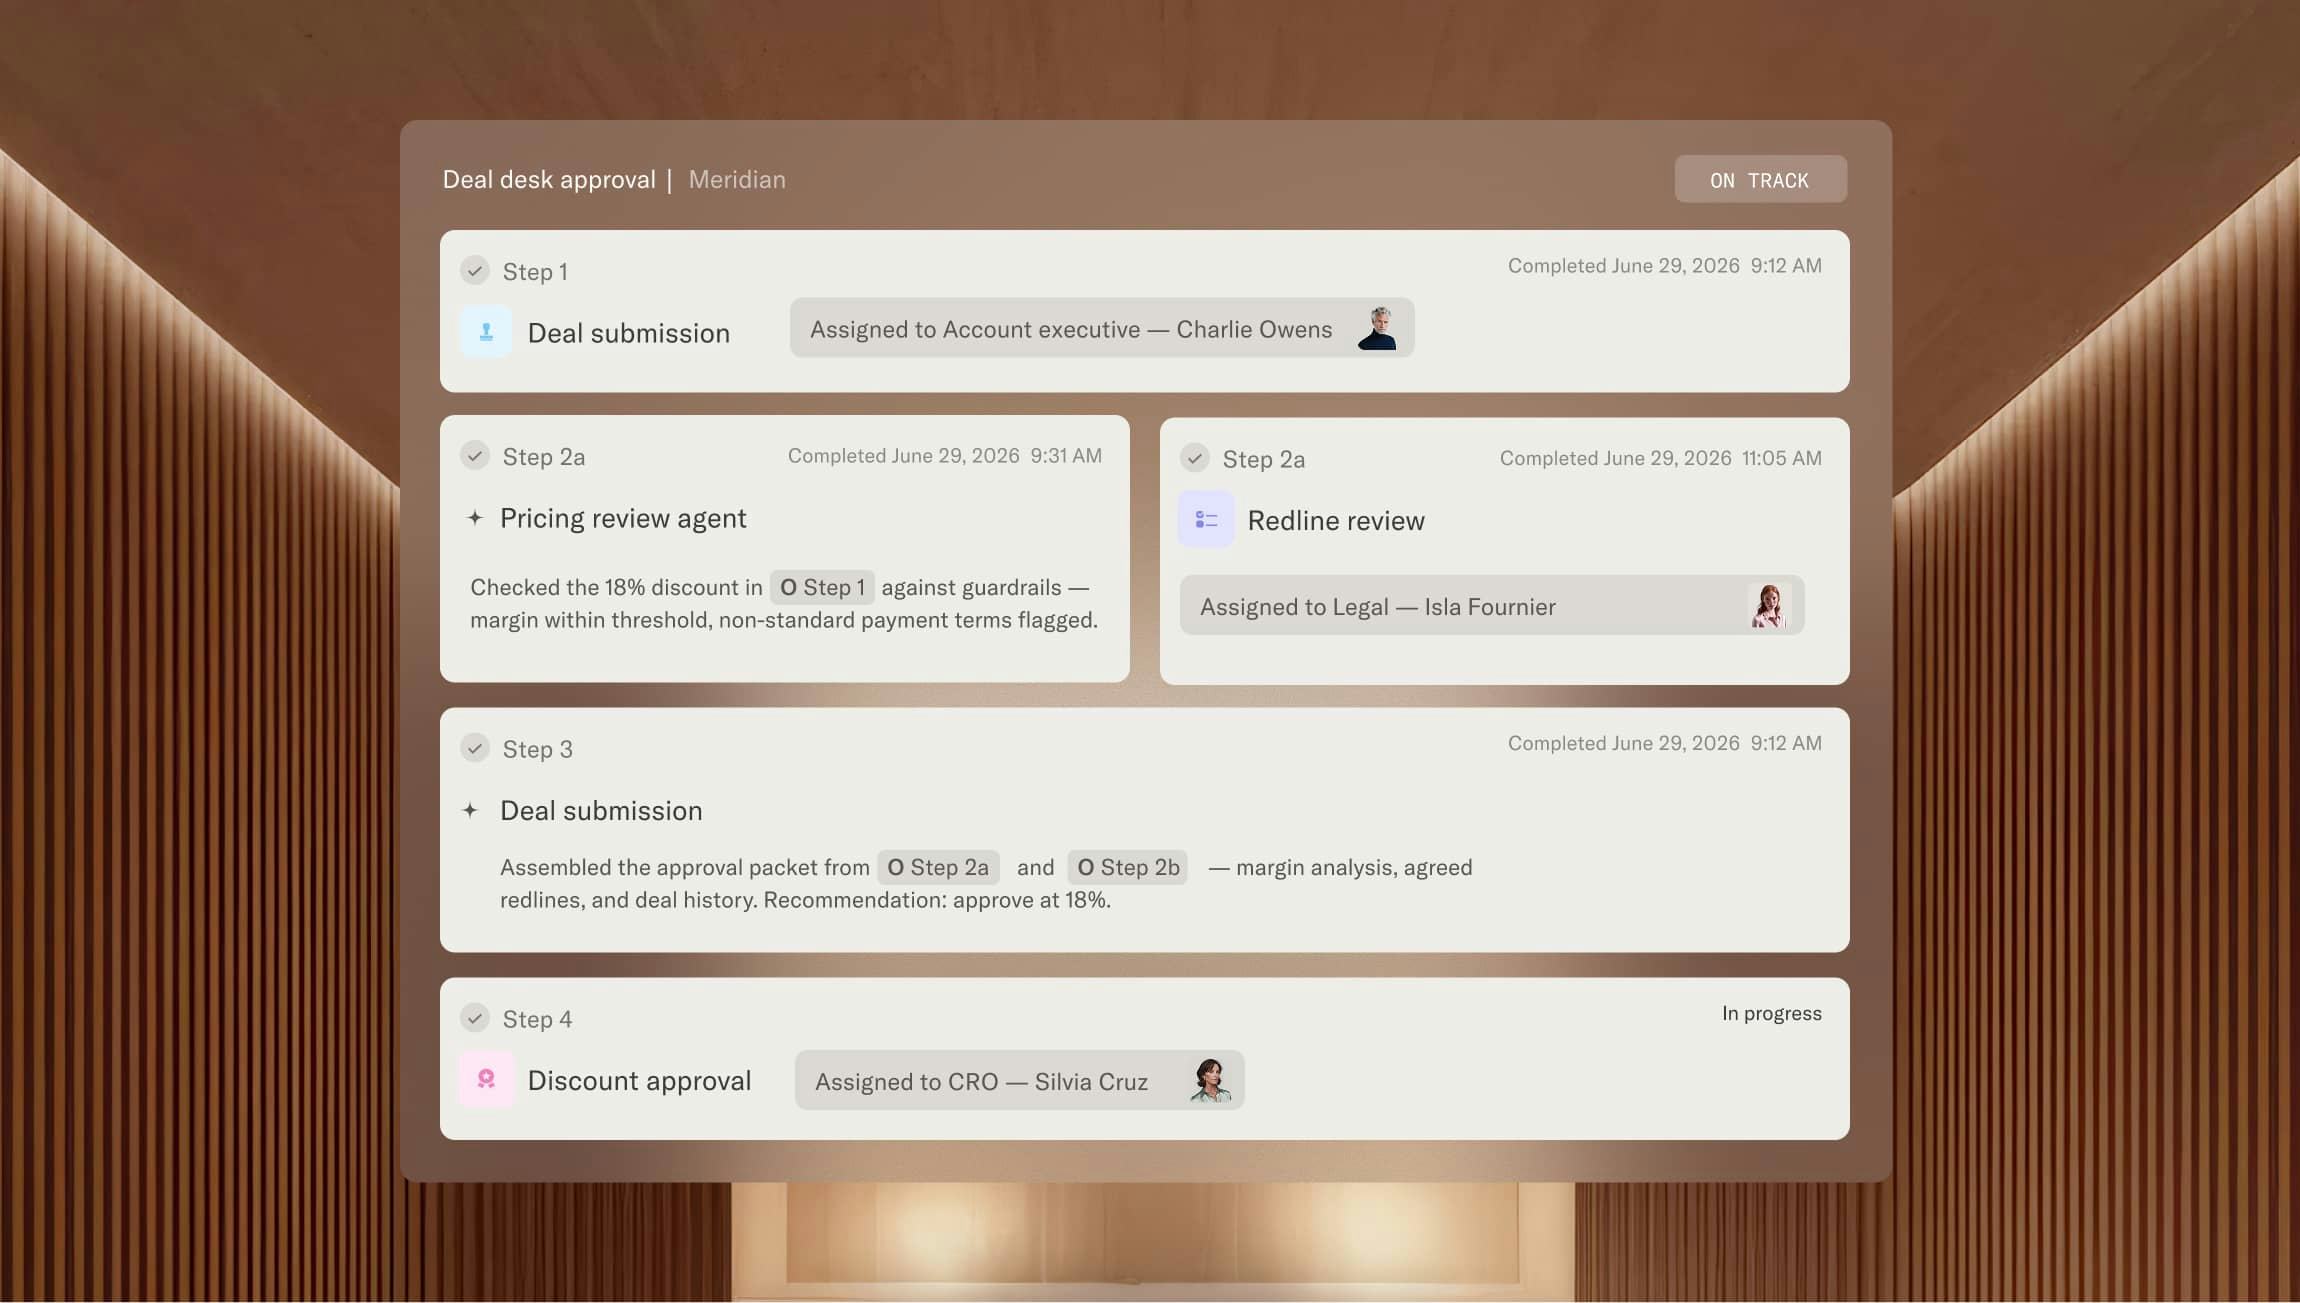Screen dimensions: 2300x1303
Task: Click the pink Discount approval badge icon
Action: click(486, 1079)
